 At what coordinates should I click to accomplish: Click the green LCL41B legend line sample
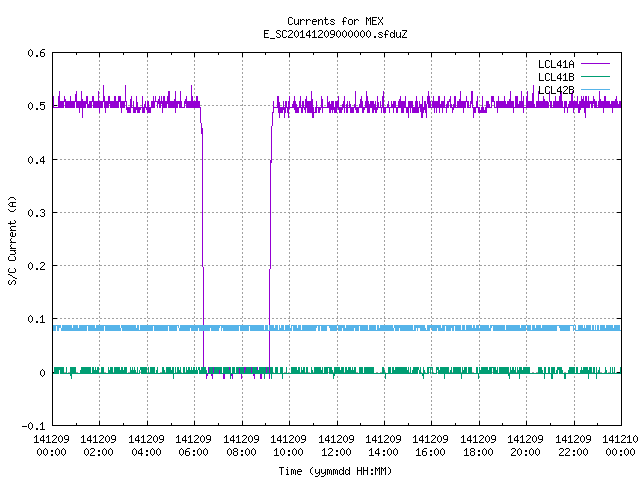595,76
